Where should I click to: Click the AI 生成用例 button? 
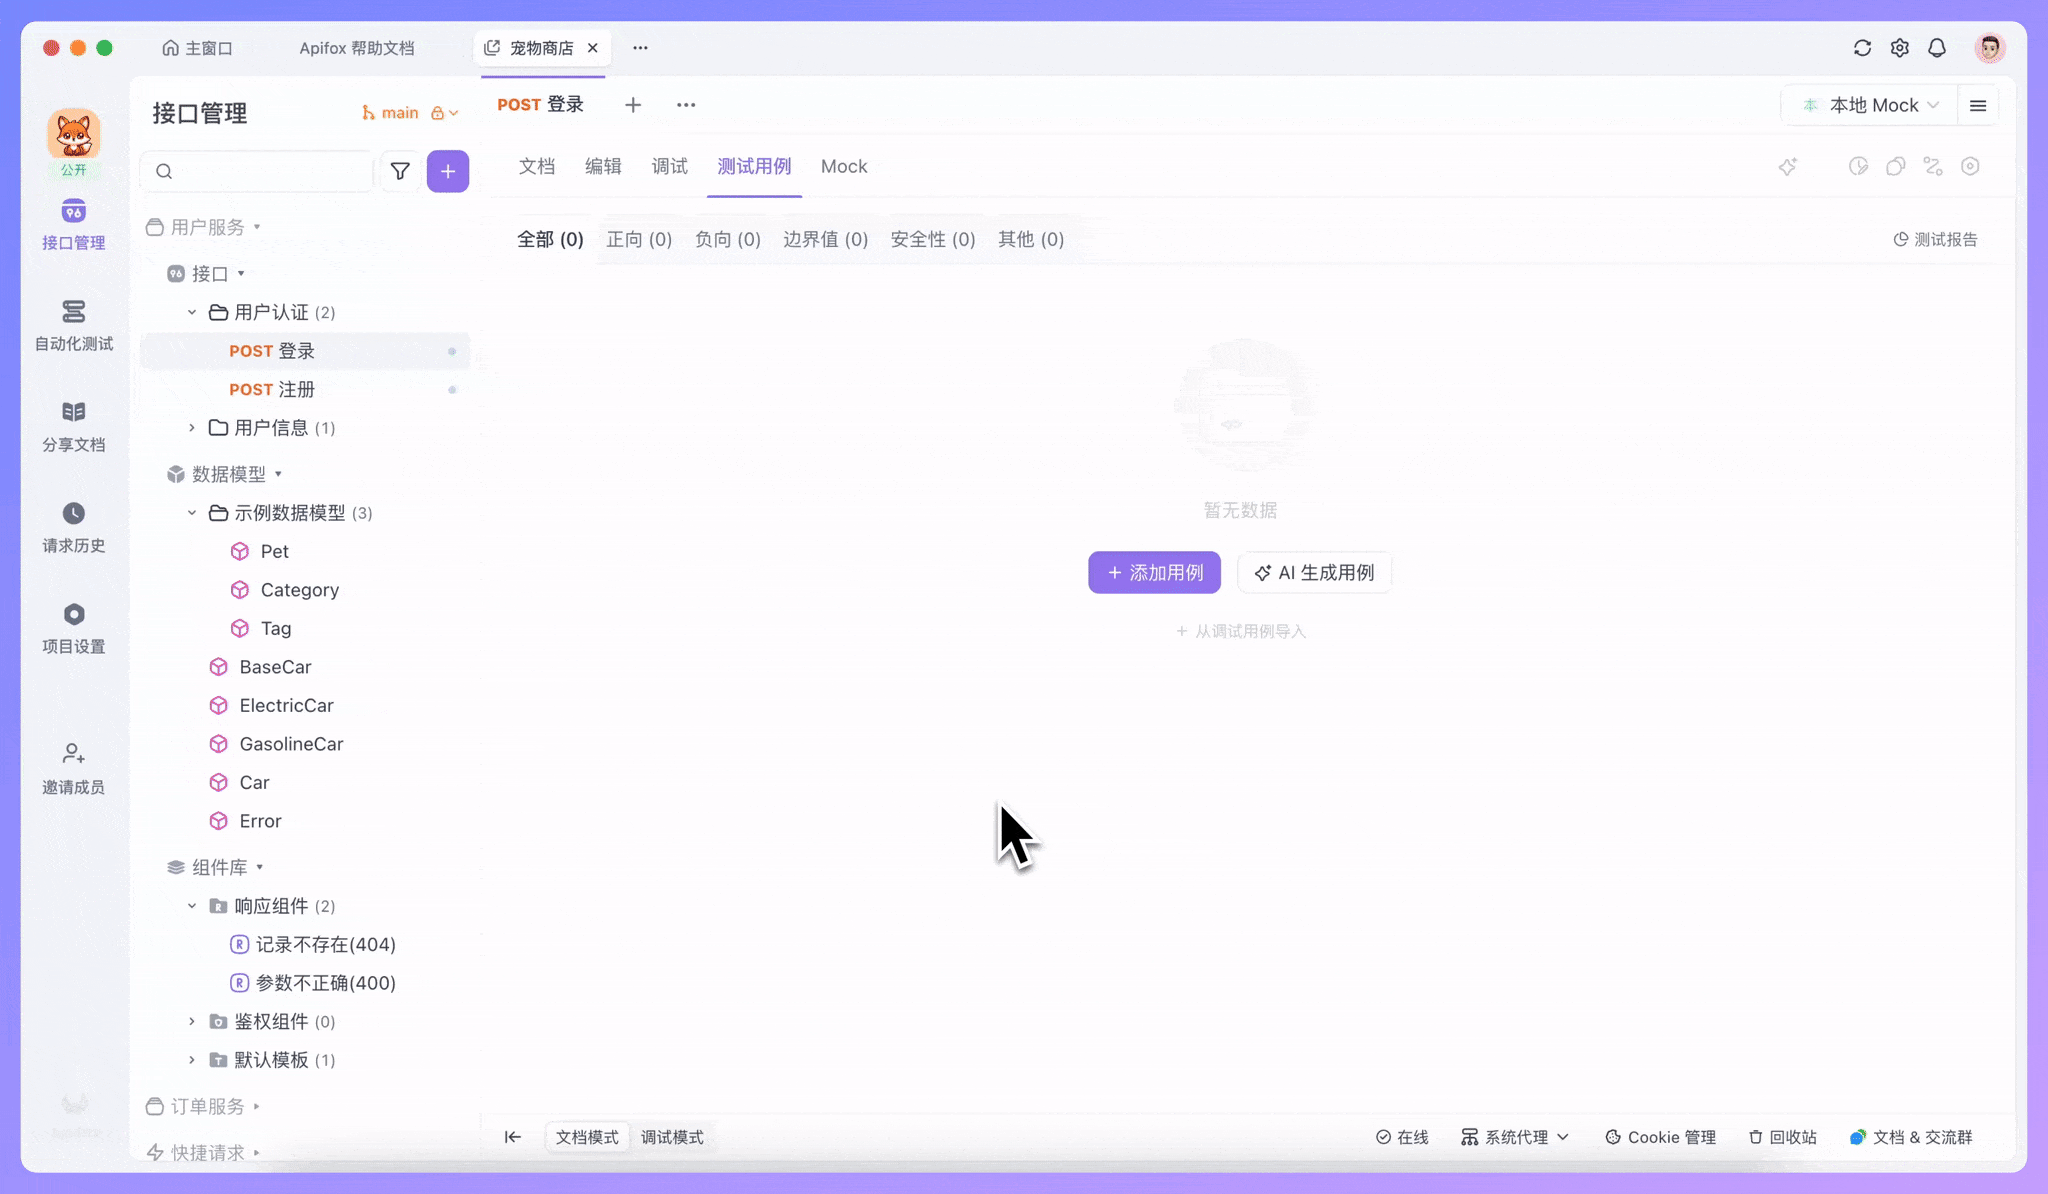(x=1313, y=572)
